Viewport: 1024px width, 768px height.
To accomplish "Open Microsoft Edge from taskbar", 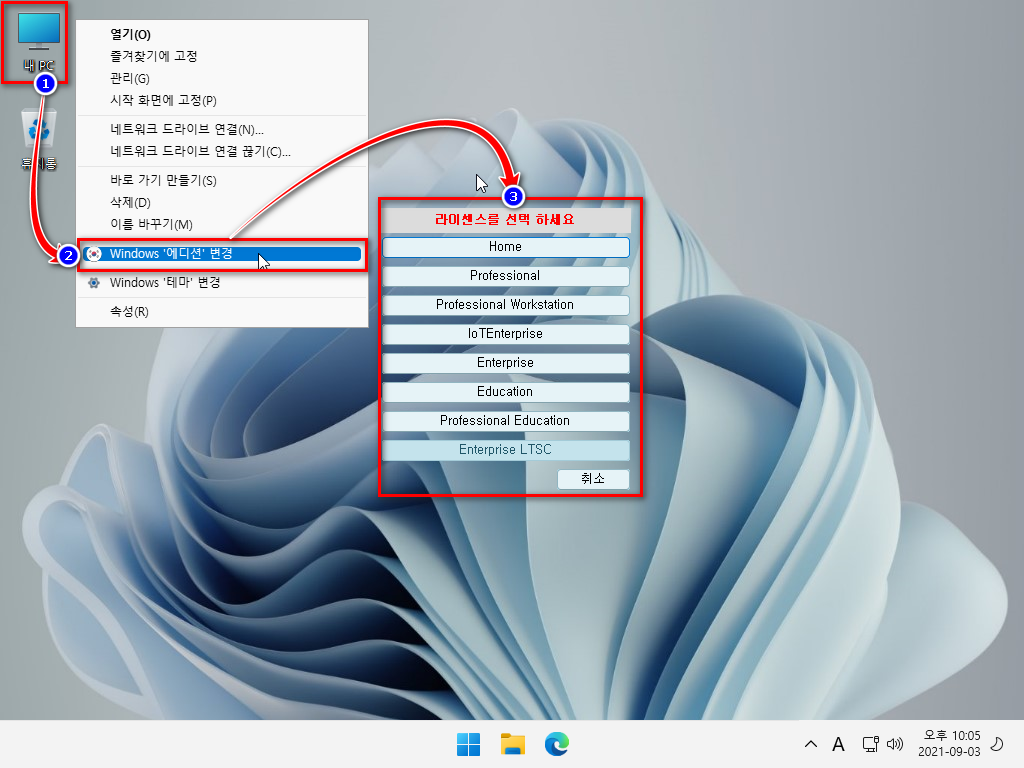I will [x=556, y=744].
